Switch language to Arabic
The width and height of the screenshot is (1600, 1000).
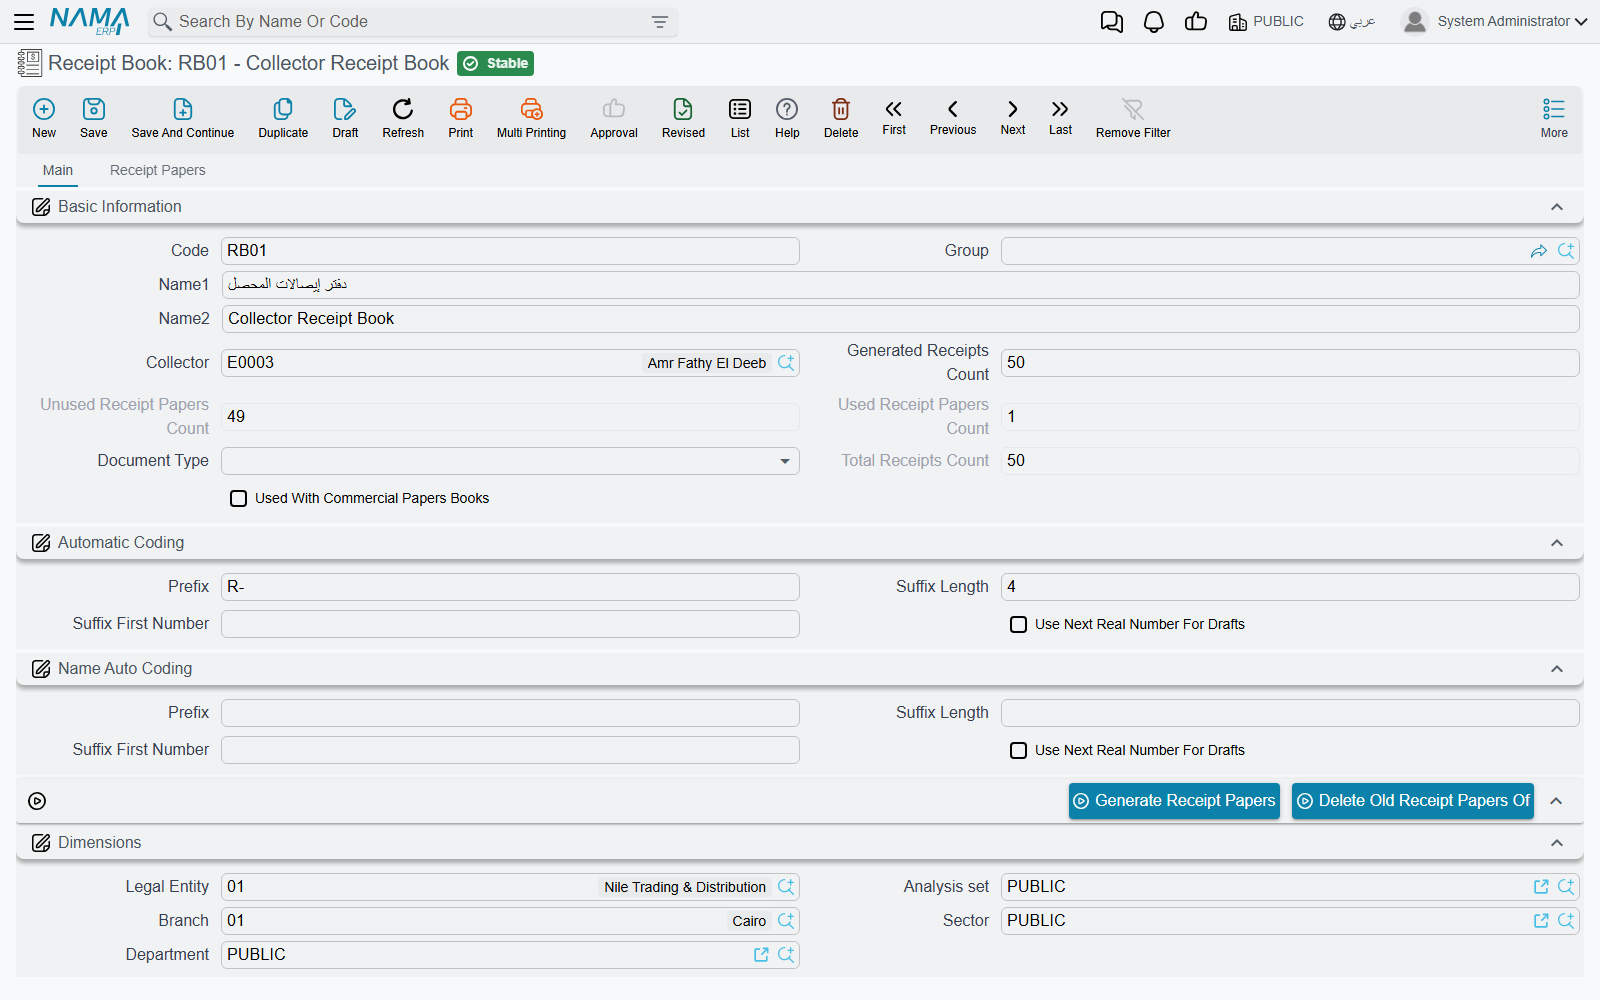coord(1352,21)
